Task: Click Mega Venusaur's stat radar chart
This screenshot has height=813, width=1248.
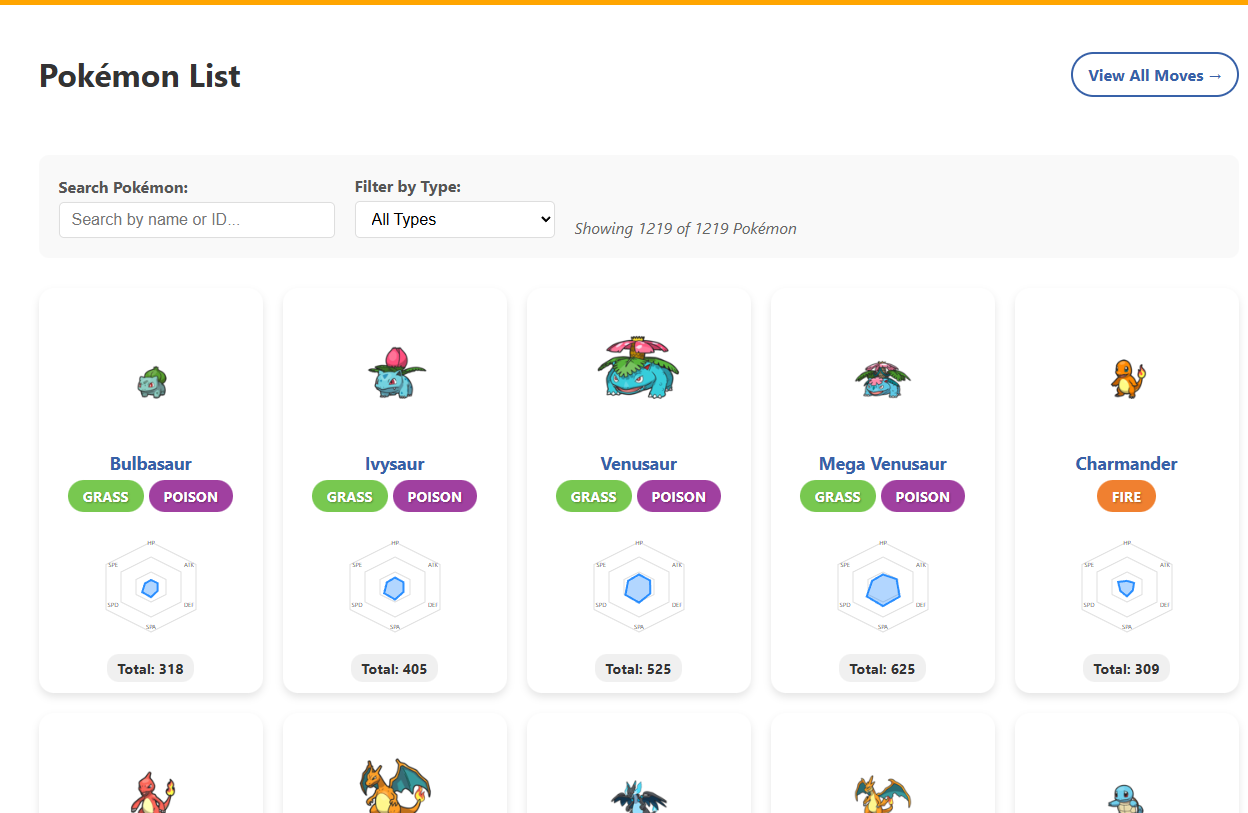Action: pyautogui.click(x=883, y=588)
